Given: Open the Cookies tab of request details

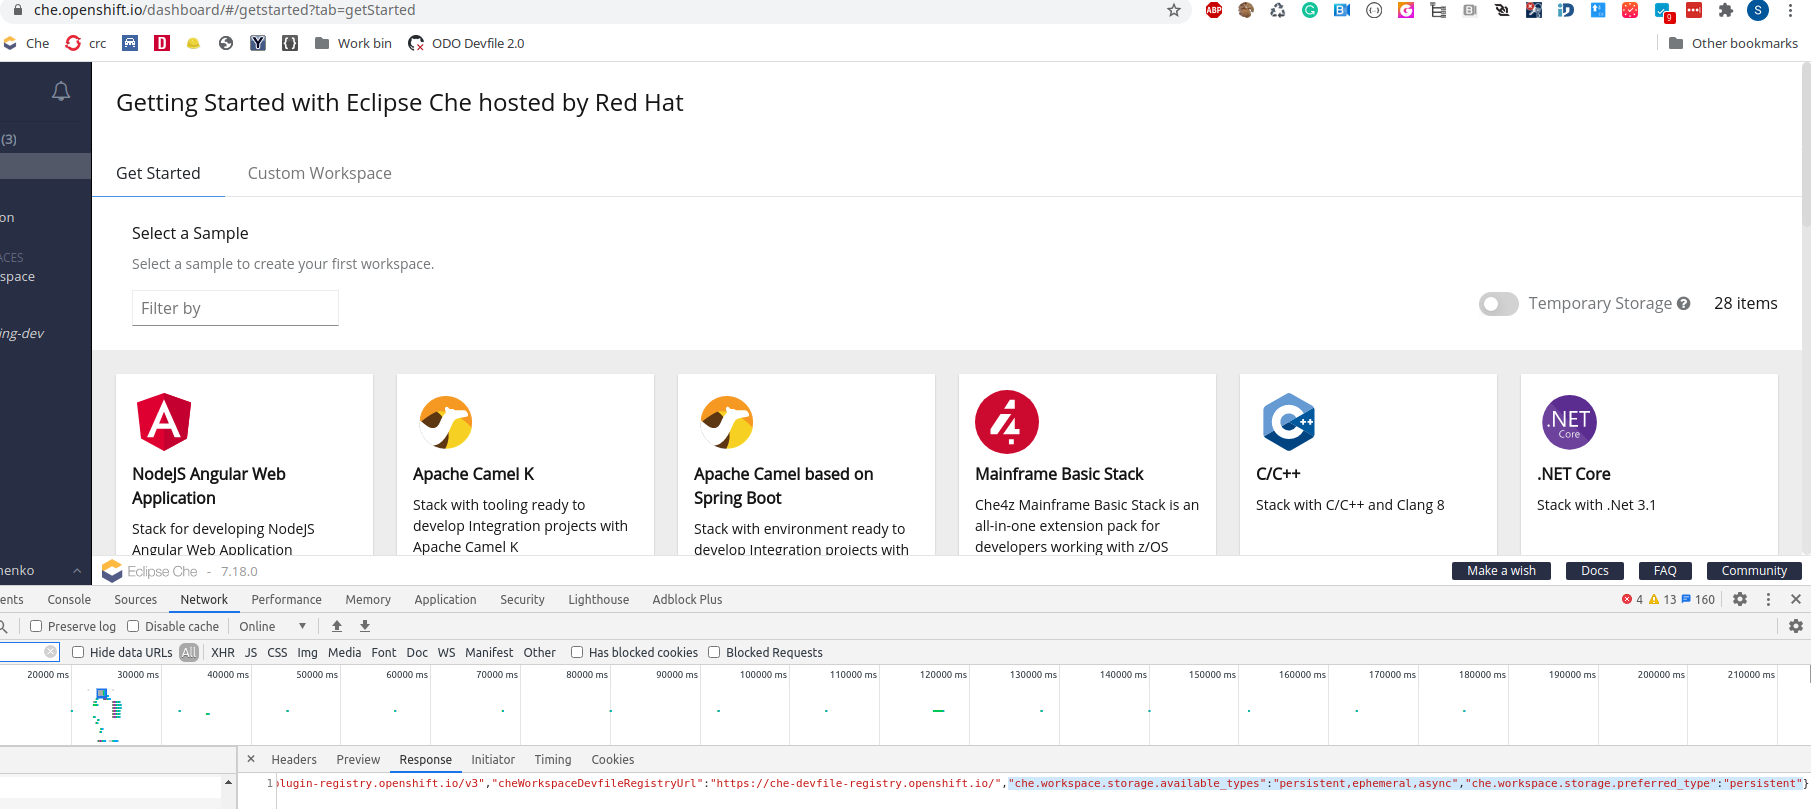Looking at the screenshot, I should pos(613,760).
